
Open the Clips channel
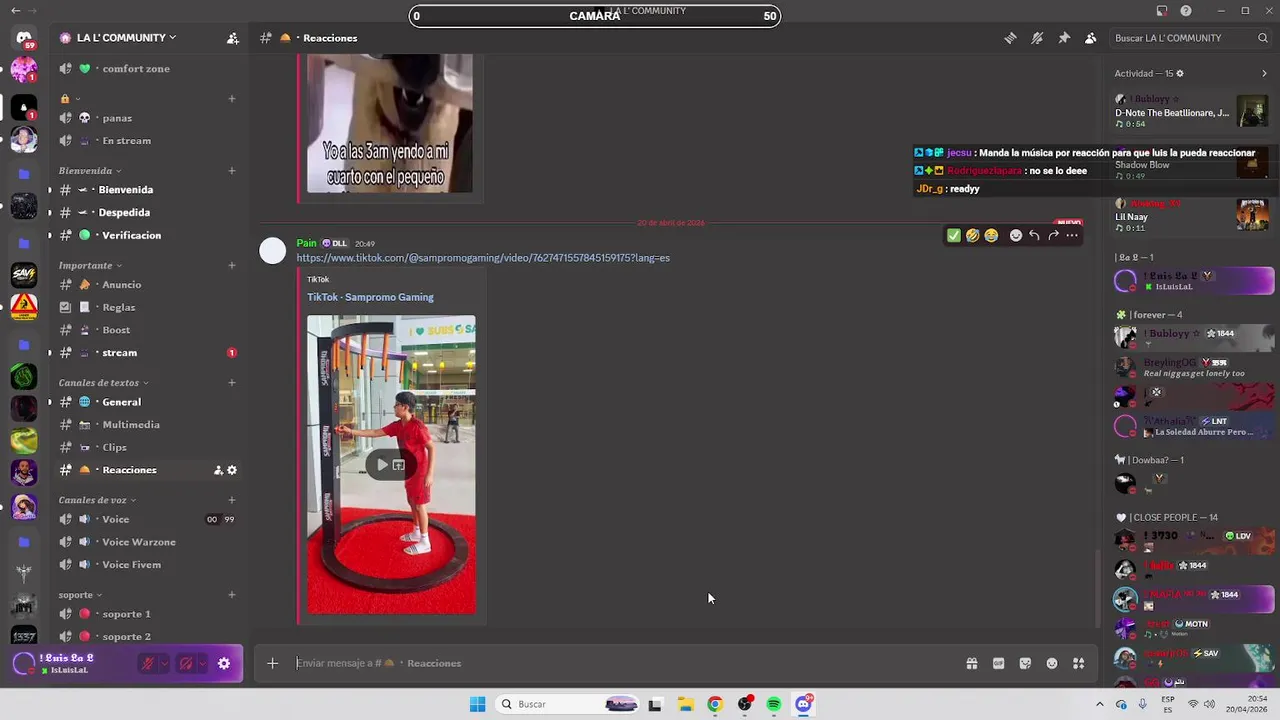pos(148,447)
